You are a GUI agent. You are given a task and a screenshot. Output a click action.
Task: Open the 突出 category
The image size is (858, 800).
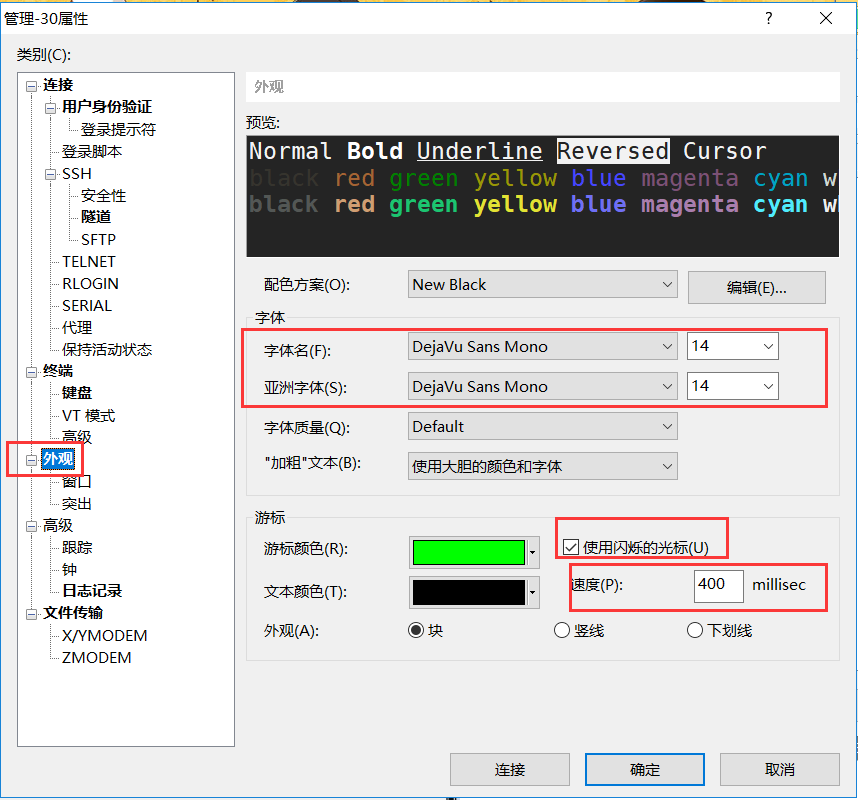click(77, 503)
